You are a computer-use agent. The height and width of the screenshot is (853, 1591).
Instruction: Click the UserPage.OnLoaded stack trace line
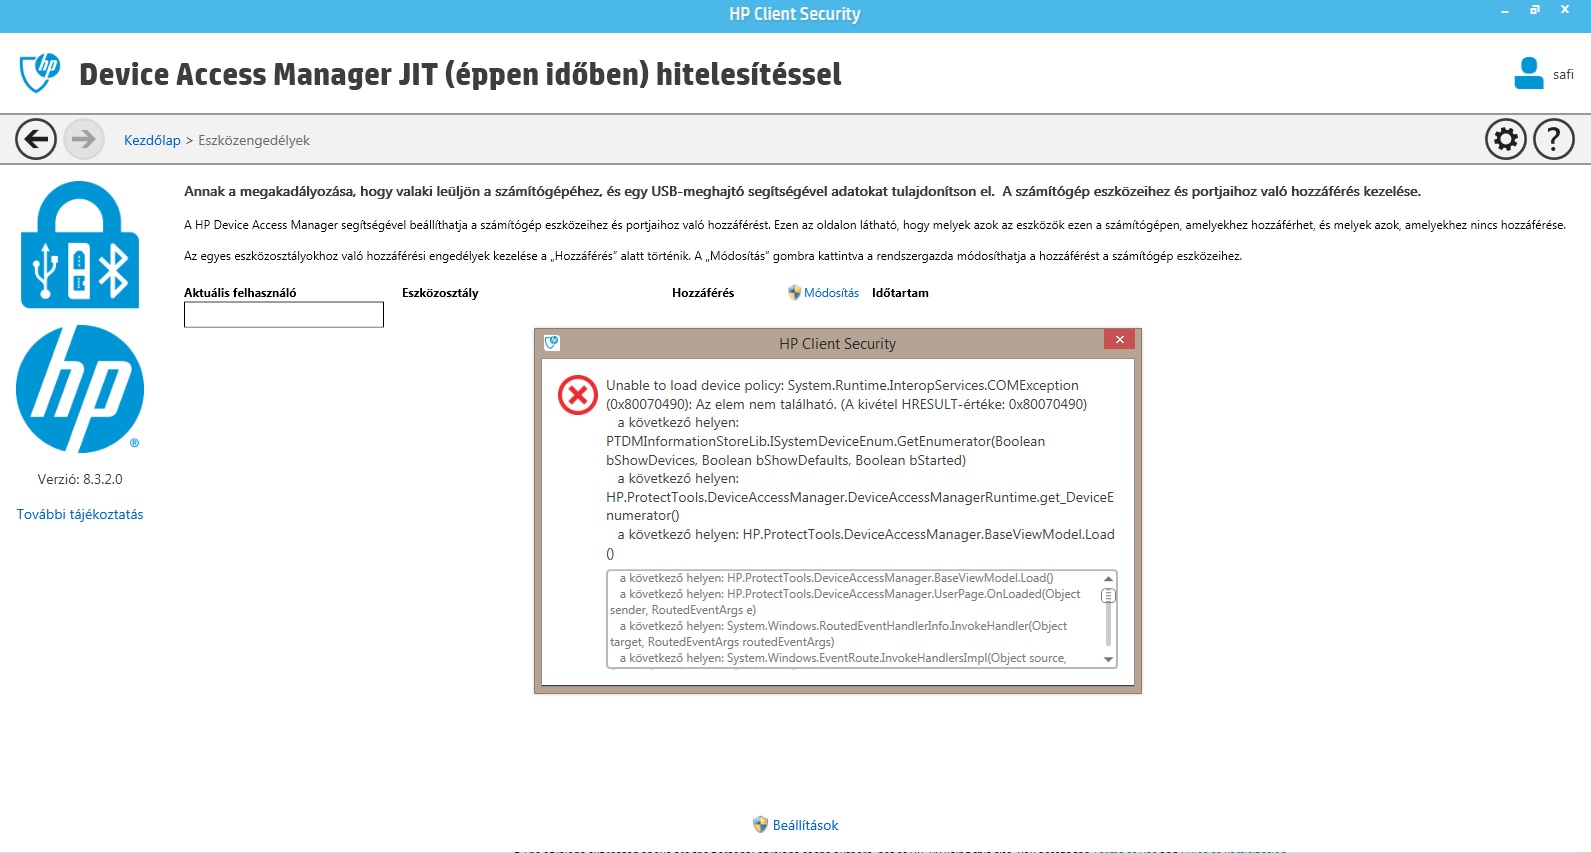(x=845, y=602)
